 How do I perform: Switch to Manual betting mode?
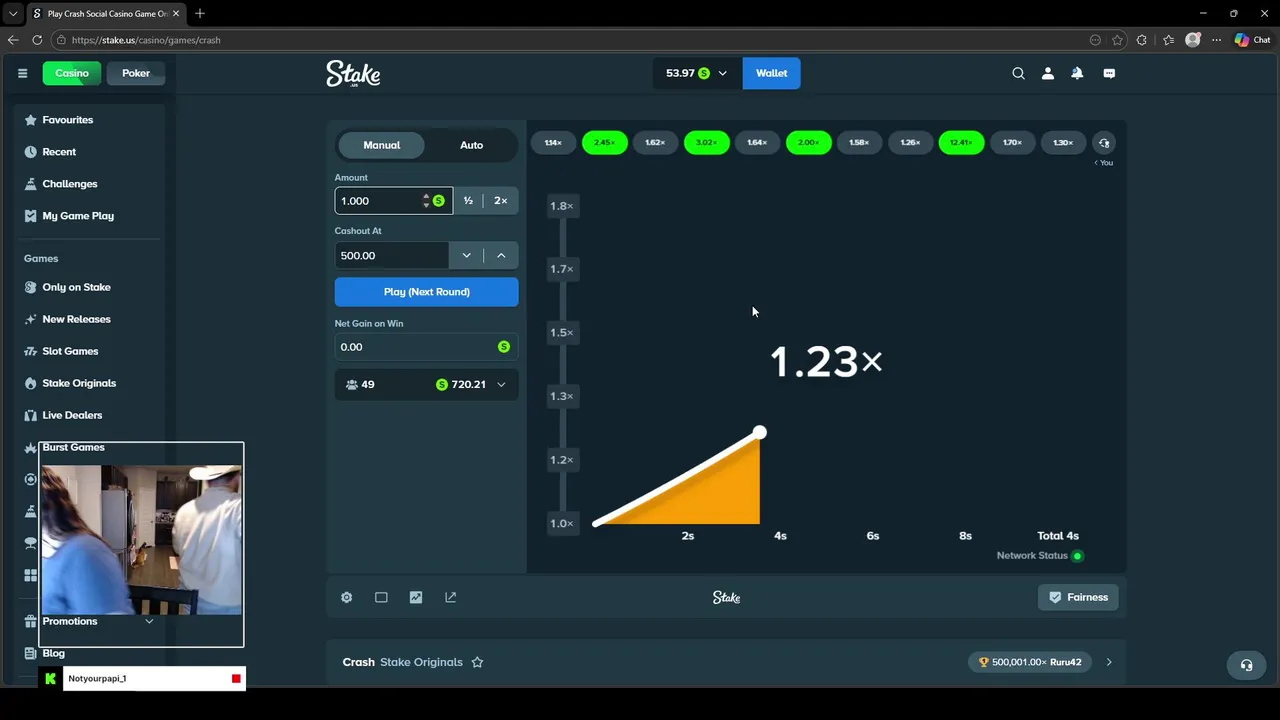click(x=381, y=145)
